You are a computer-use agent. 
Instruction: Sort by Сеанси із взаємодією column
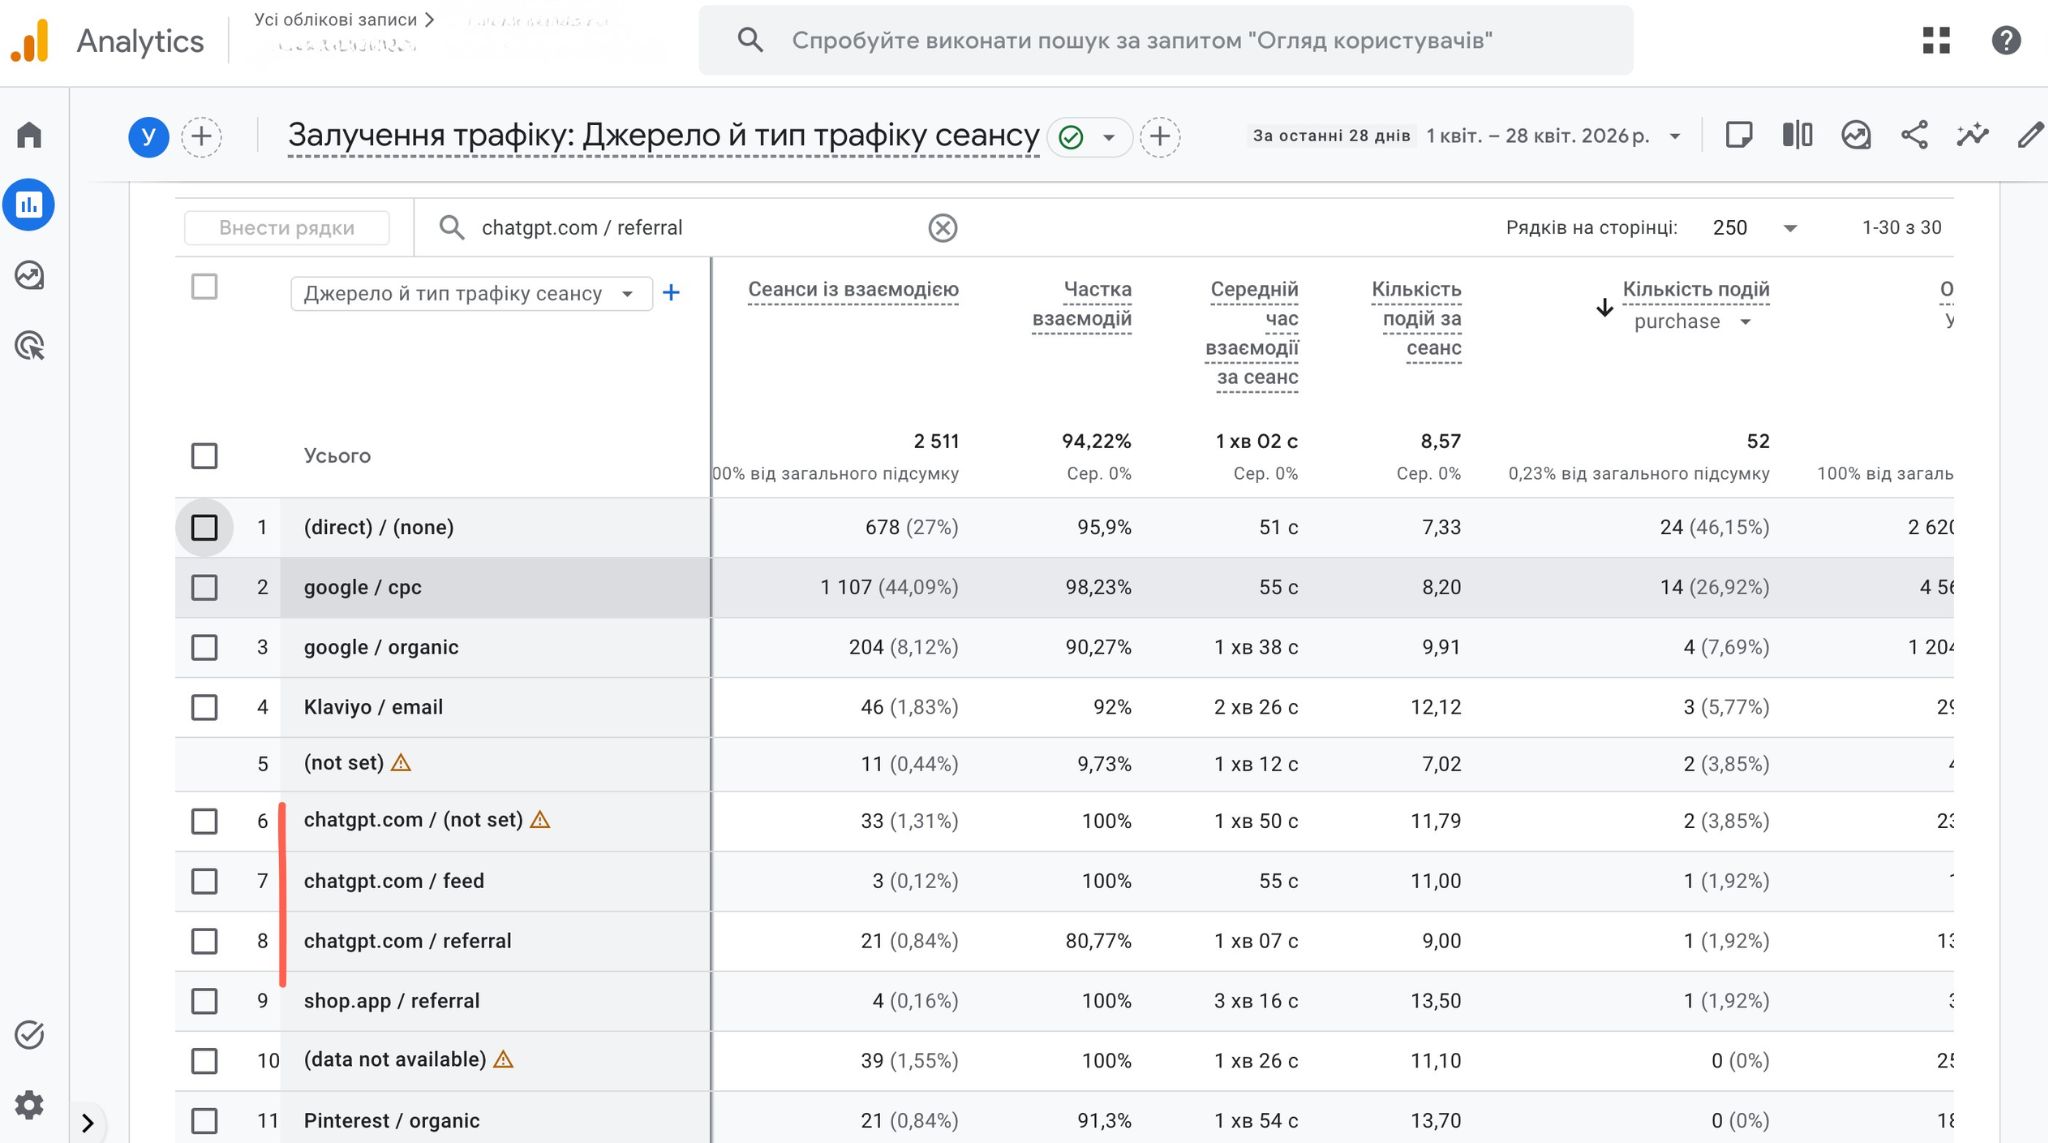point(853,290)
